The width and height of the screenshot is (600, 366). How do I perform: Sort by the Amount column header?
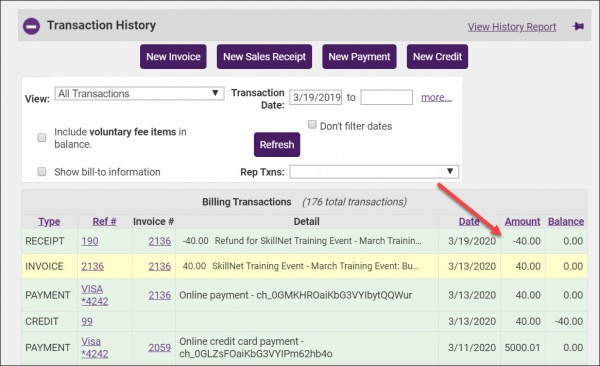[x=522, y=221]
